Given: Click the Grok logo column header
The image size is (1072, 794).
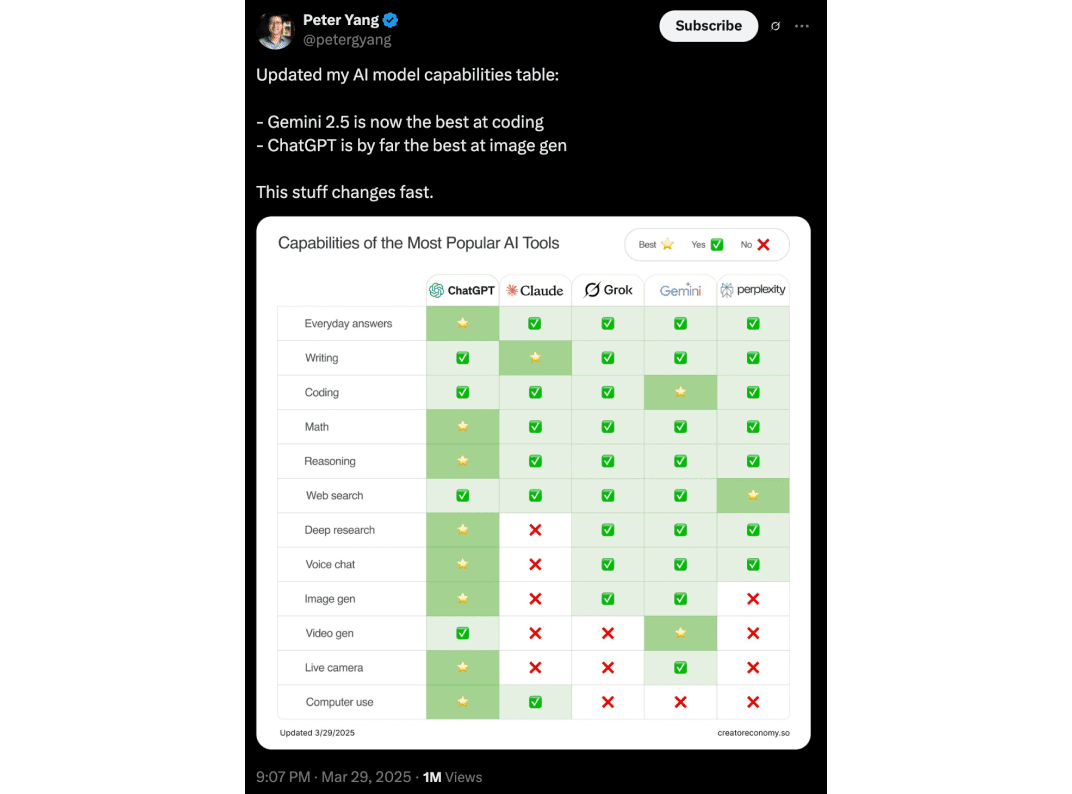Looking at the screenshot, I should [x=608, y=290].
